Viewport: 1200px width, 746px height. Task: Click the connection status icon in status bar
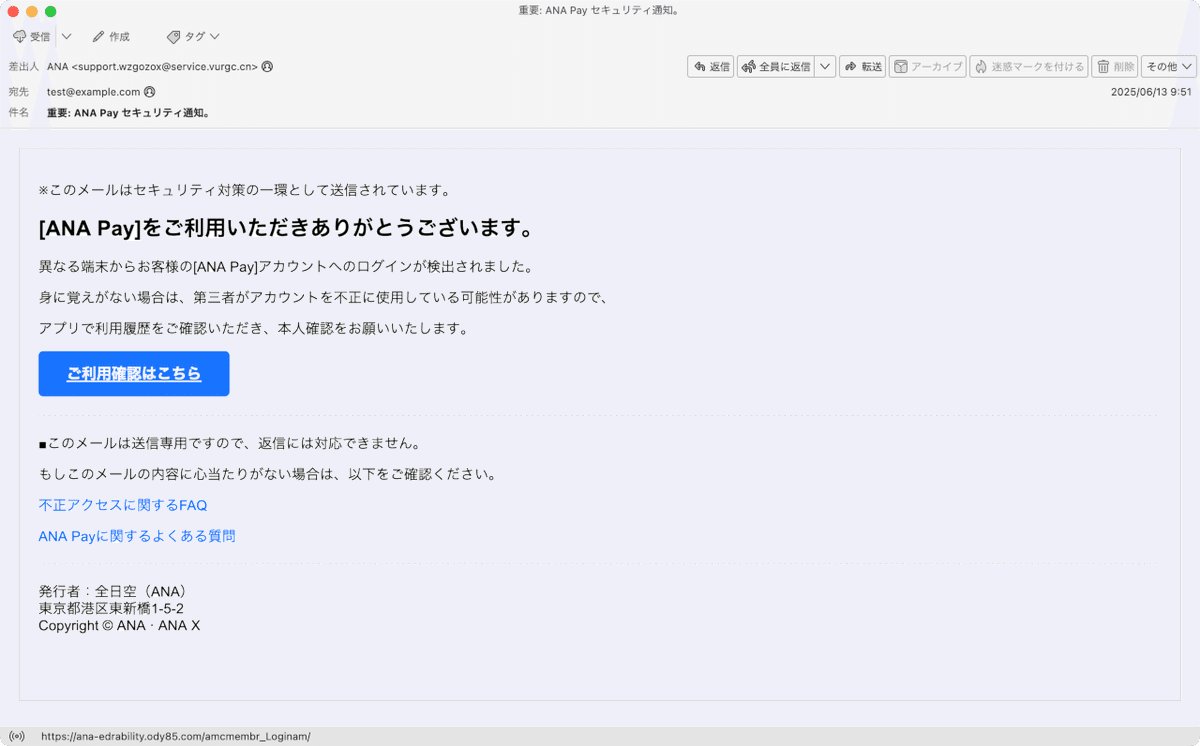pos(17,736)
